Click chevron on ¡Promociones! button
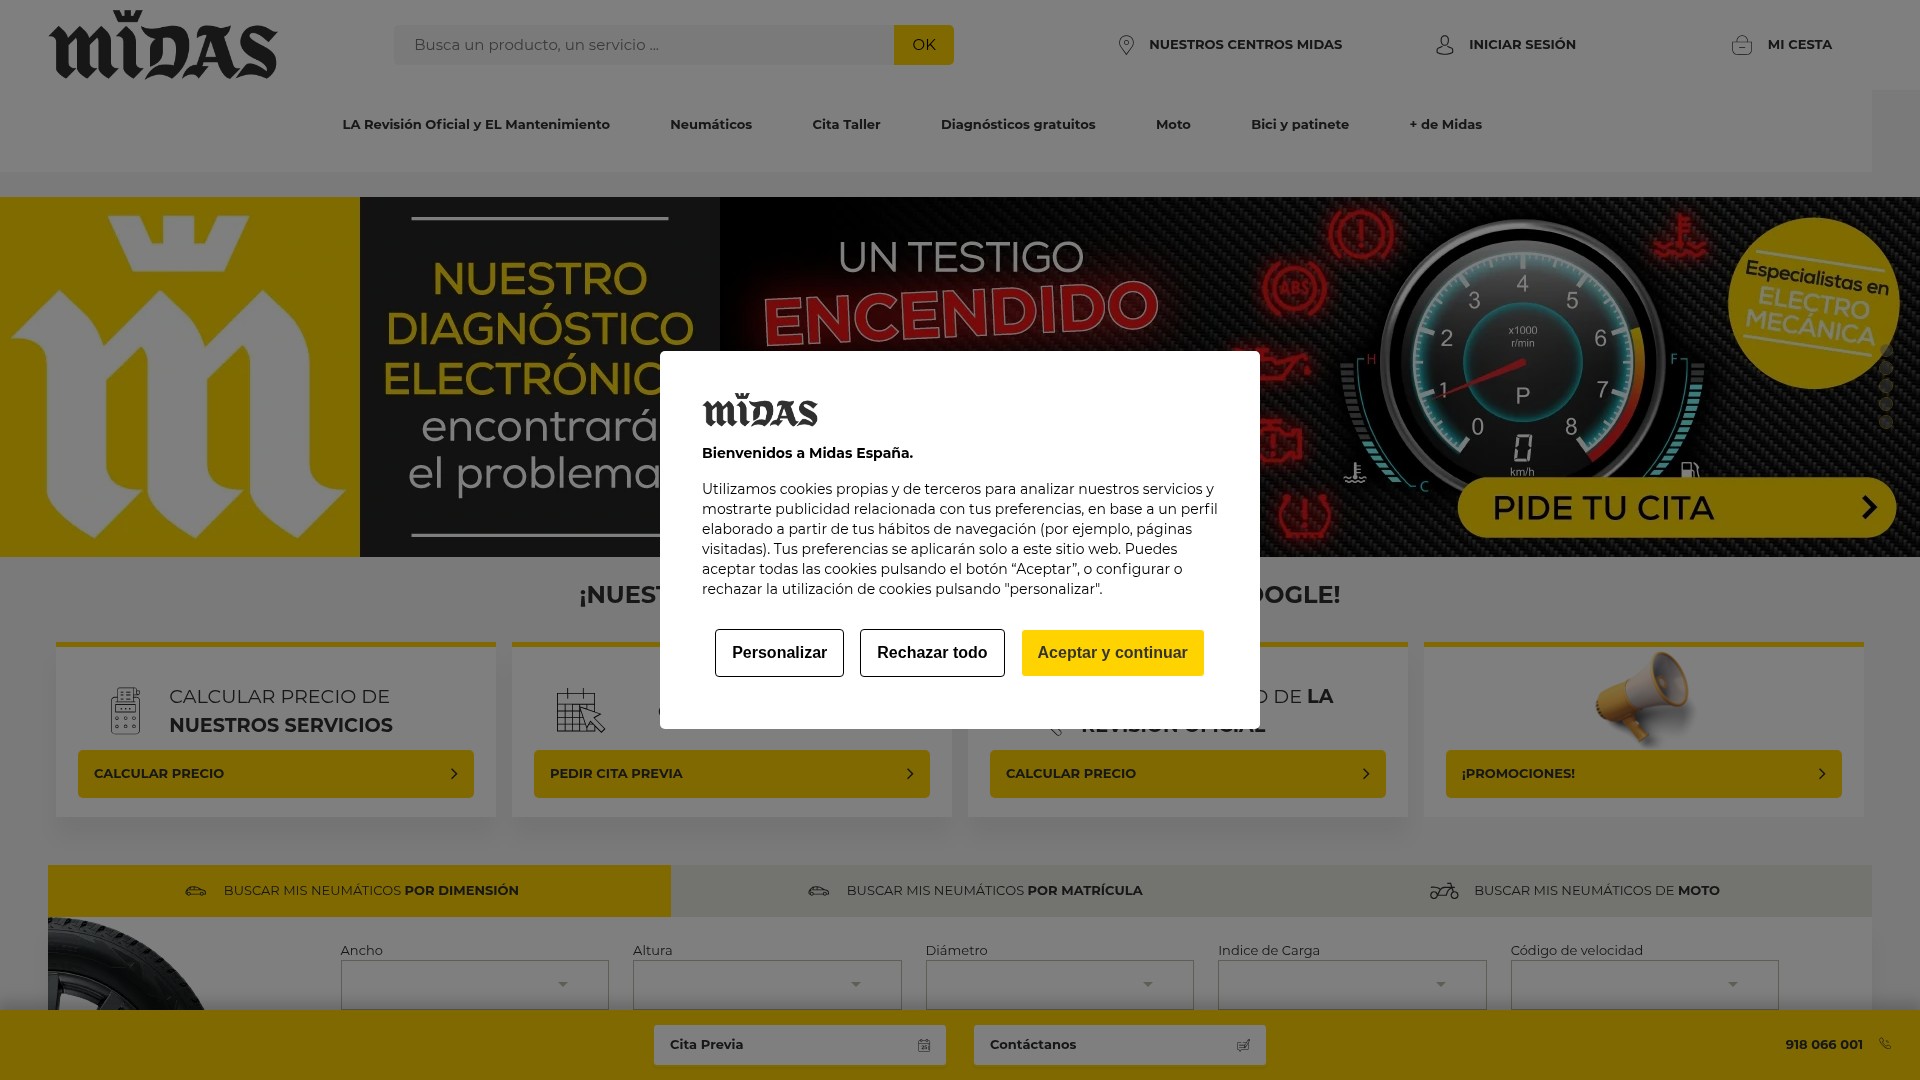Screen dimensions: 1920x1080 tap(1822, 774)
